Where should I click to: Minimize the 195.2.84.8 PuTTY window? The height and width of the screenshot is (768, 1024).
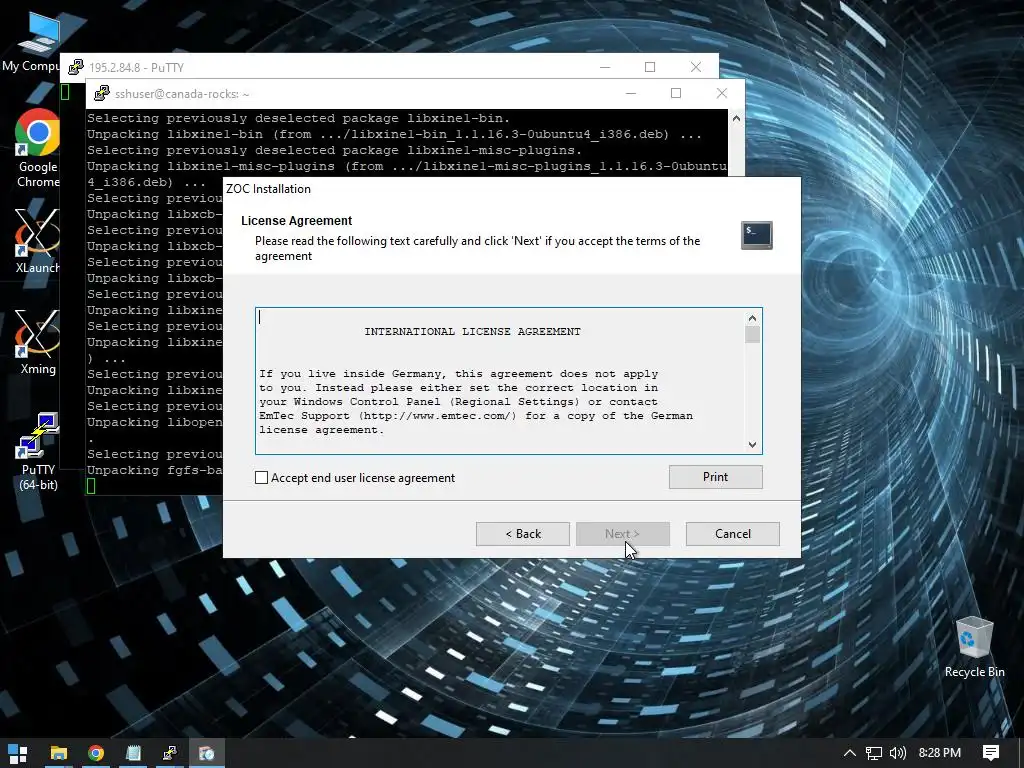pyautogui.click(x=605, y=67)
